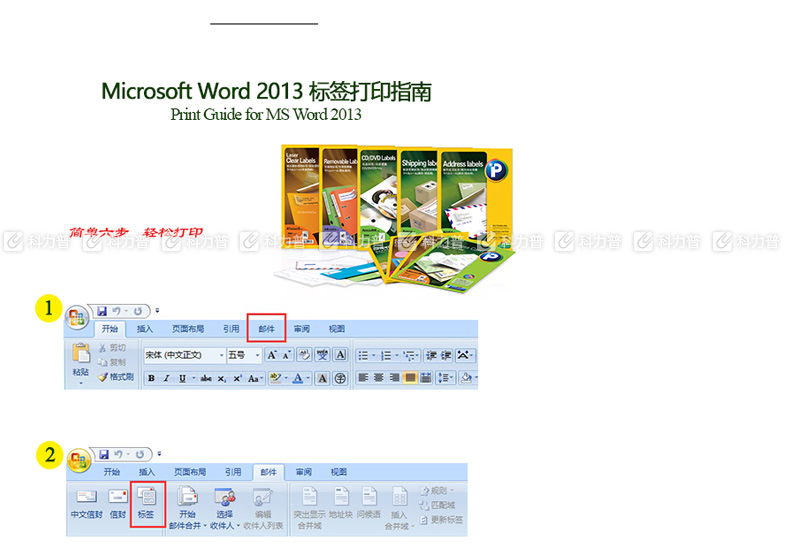Viewport: 790px width, 553px height.
Task: Click the 粘贴 paste clipboard icon
Action: [81, 354]
